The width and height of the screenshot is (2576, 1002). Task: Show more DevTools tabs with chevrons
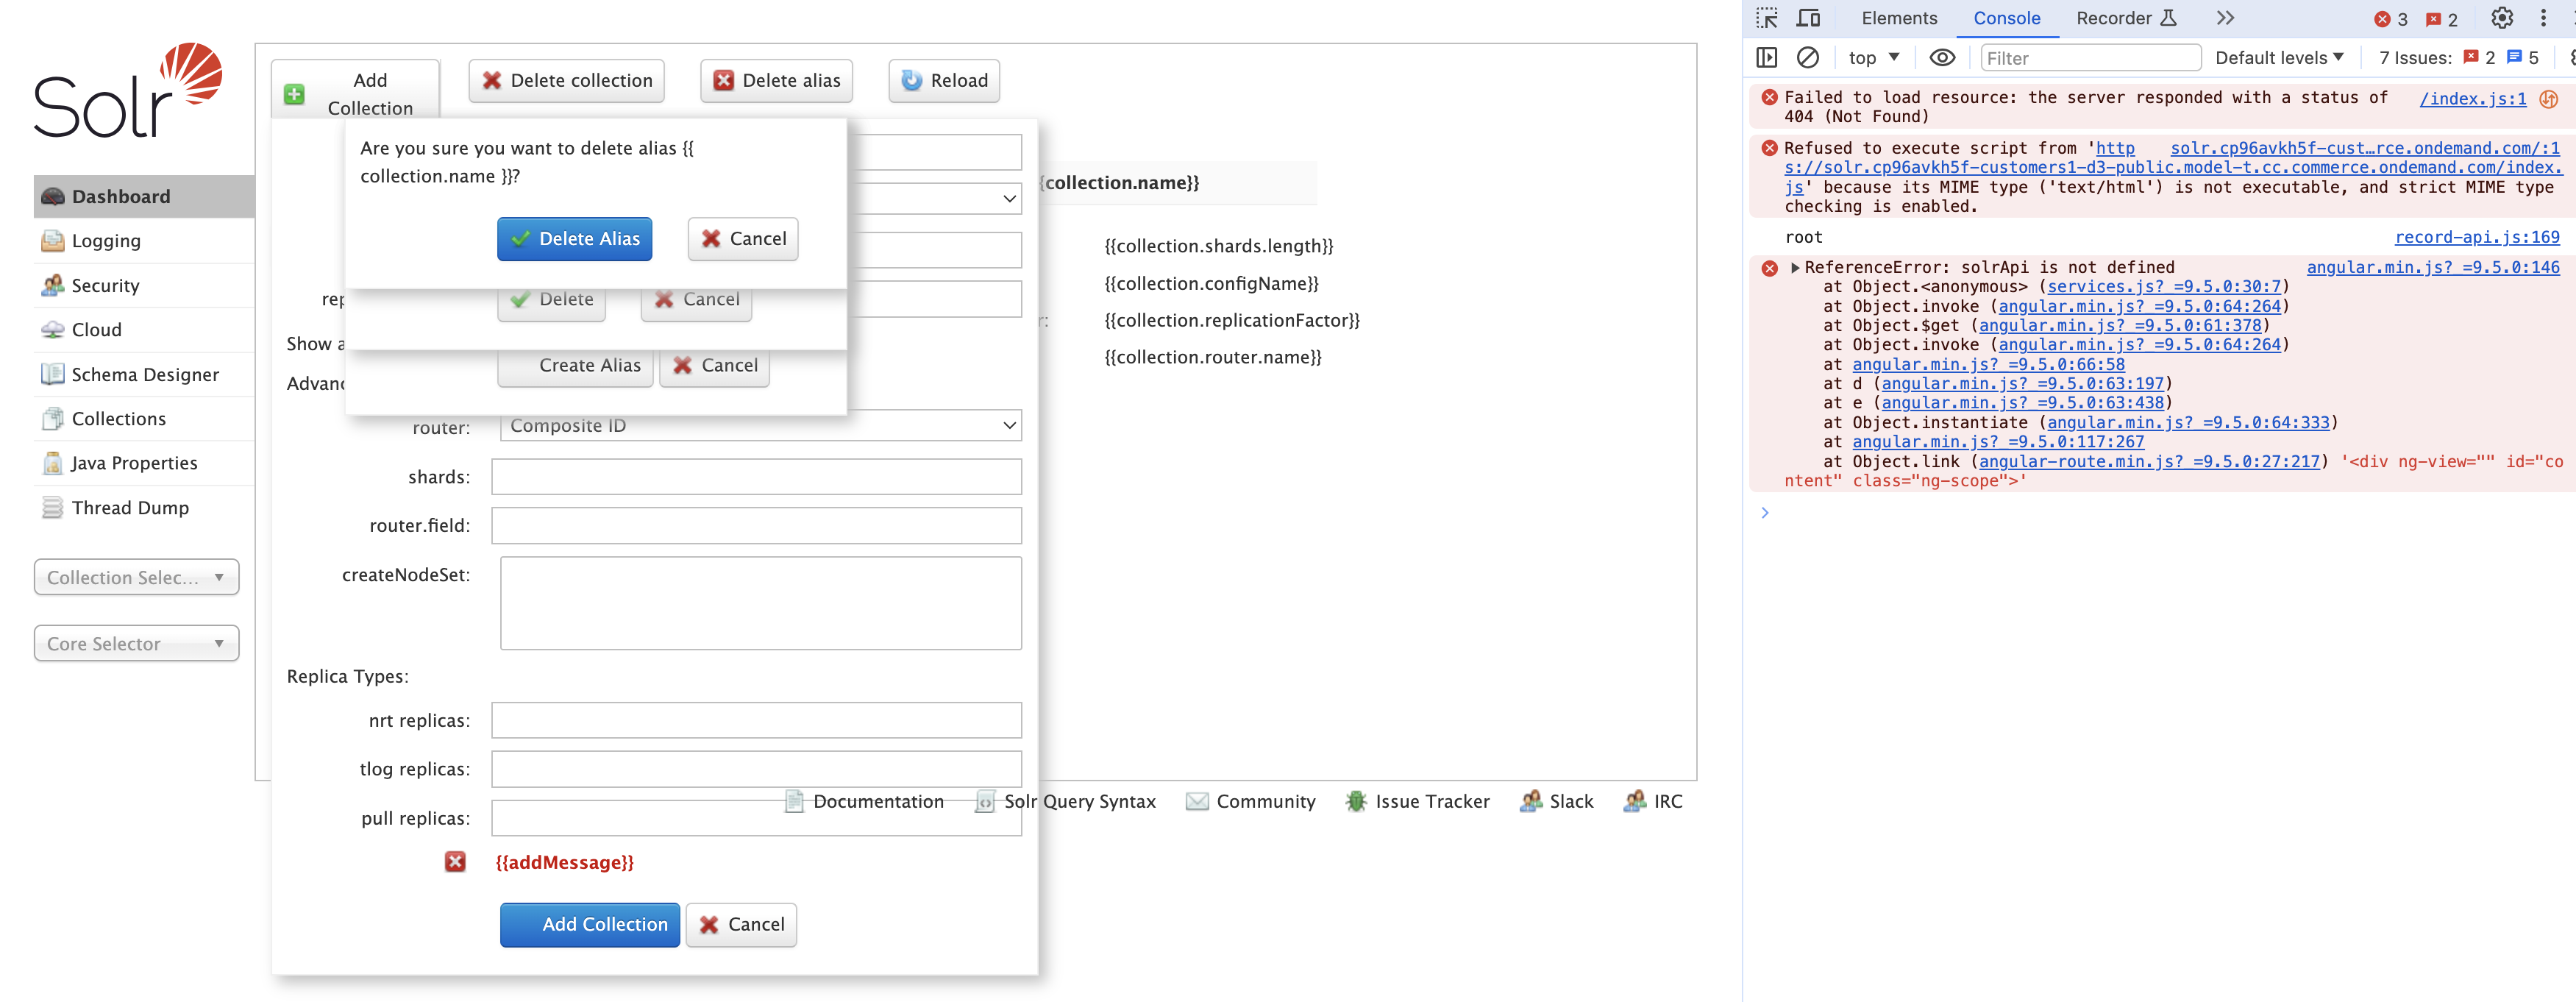tap(2225, 18)
